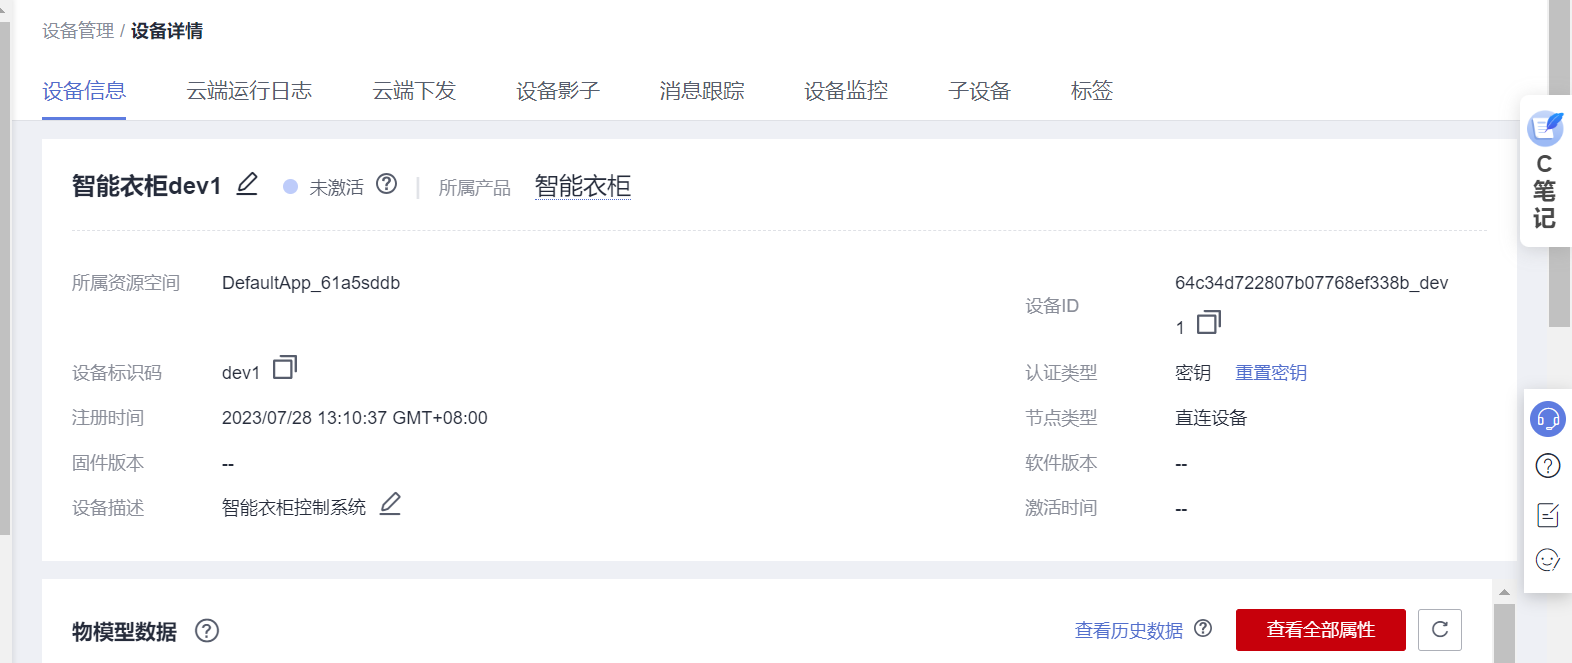Edit device name 智能衣柜dev1 pencil icon
Viewport: 1572px width, 663px height.
click(x=247, y=184)
